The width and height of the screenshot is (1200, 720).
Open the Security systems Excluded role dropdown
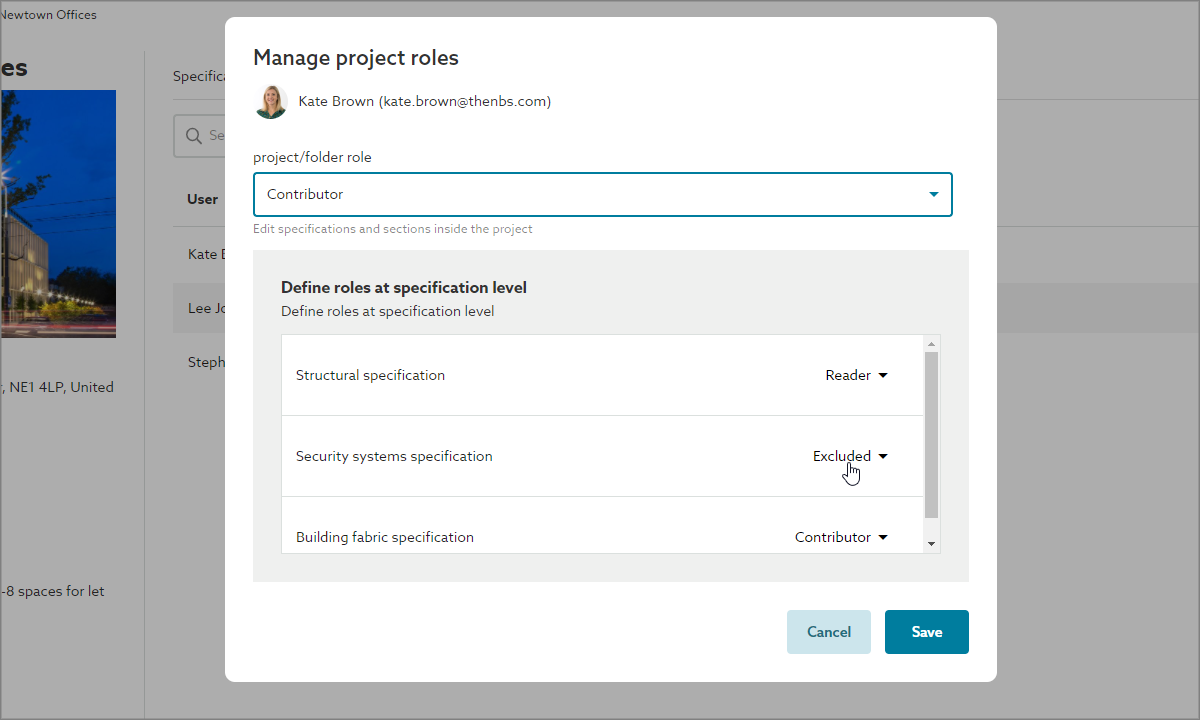coord(850,457)
